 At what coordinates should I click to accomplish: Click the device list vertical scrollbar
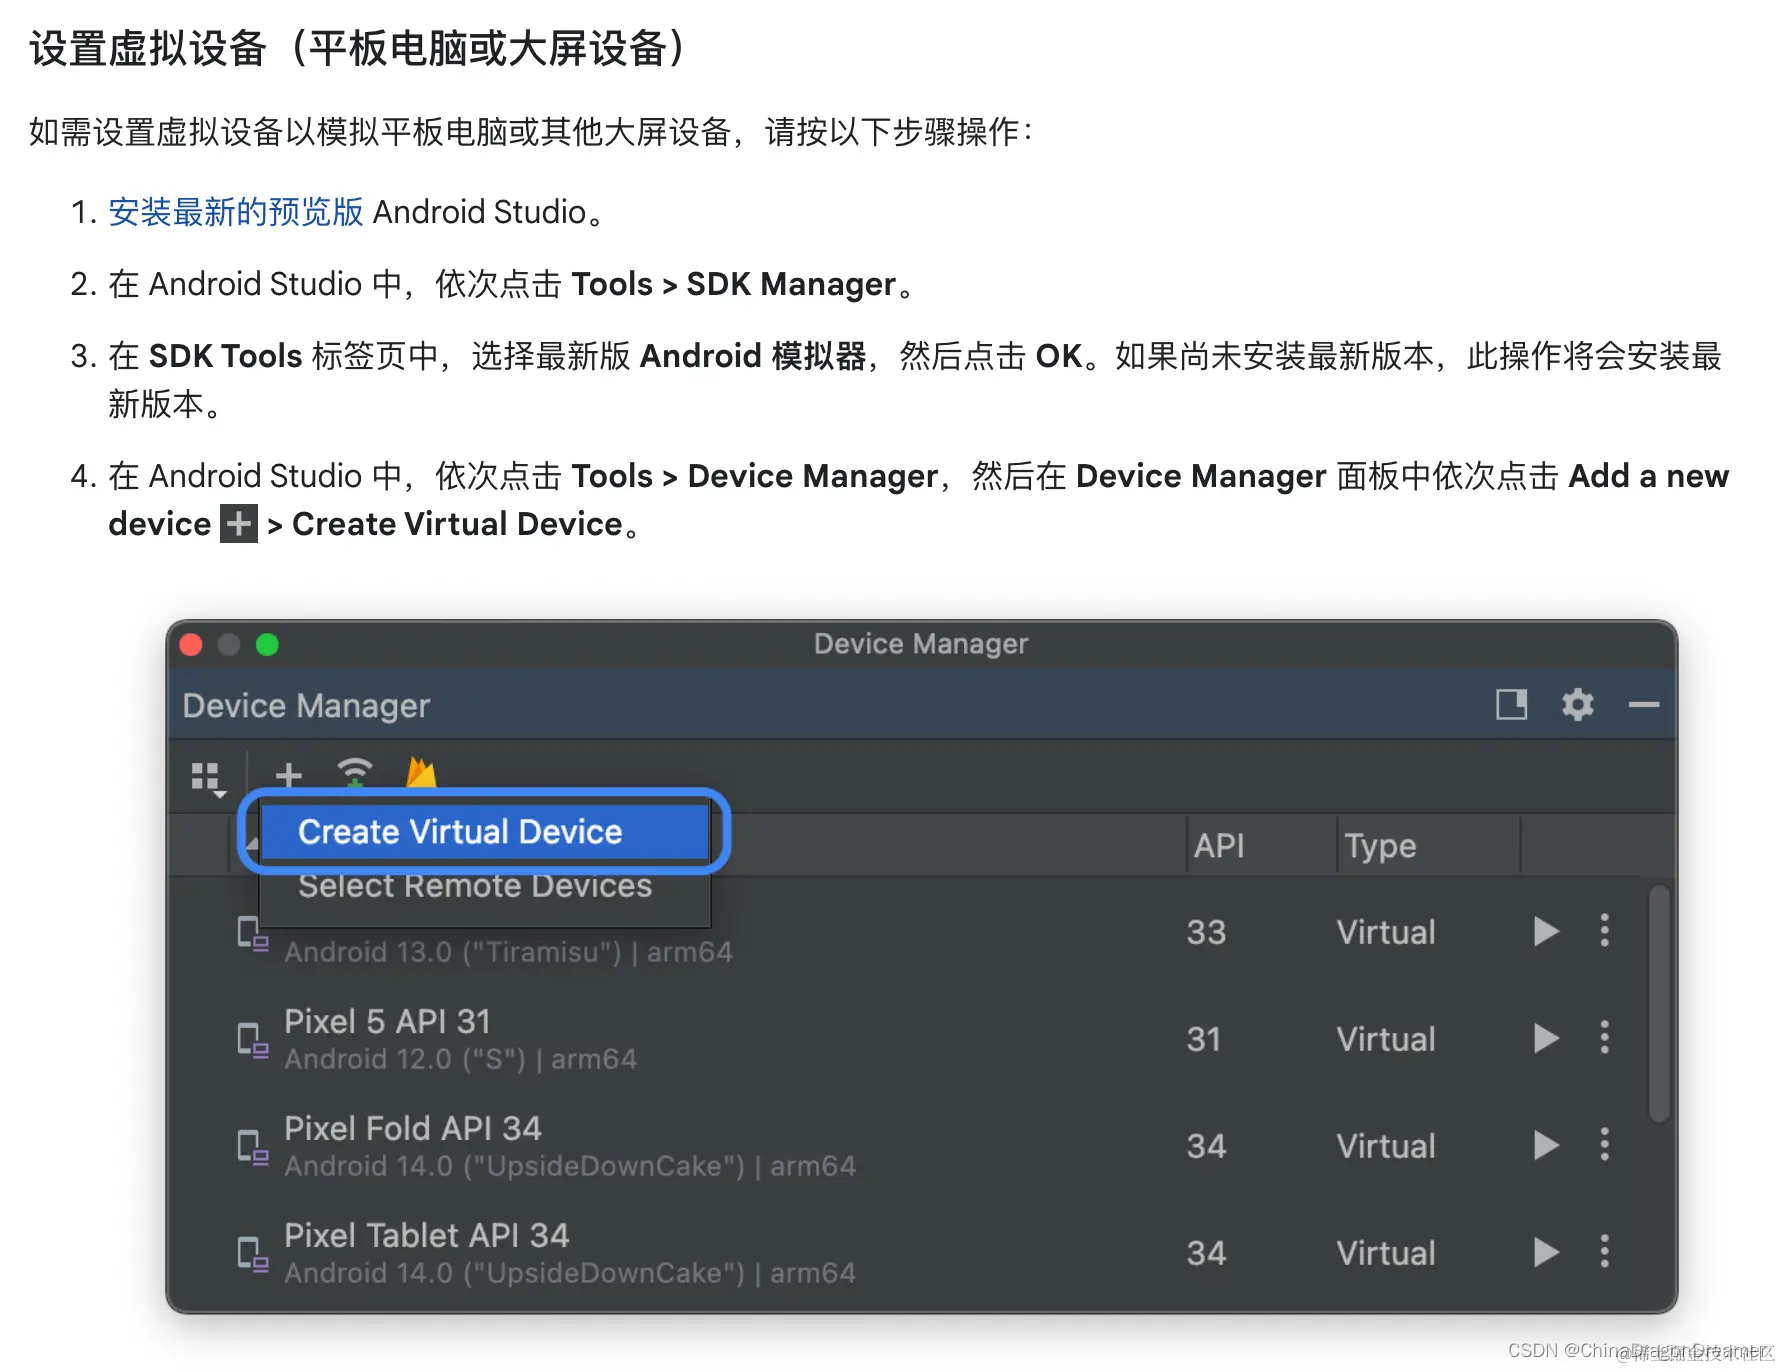pyautogui.click(x=1659, y=1003)
